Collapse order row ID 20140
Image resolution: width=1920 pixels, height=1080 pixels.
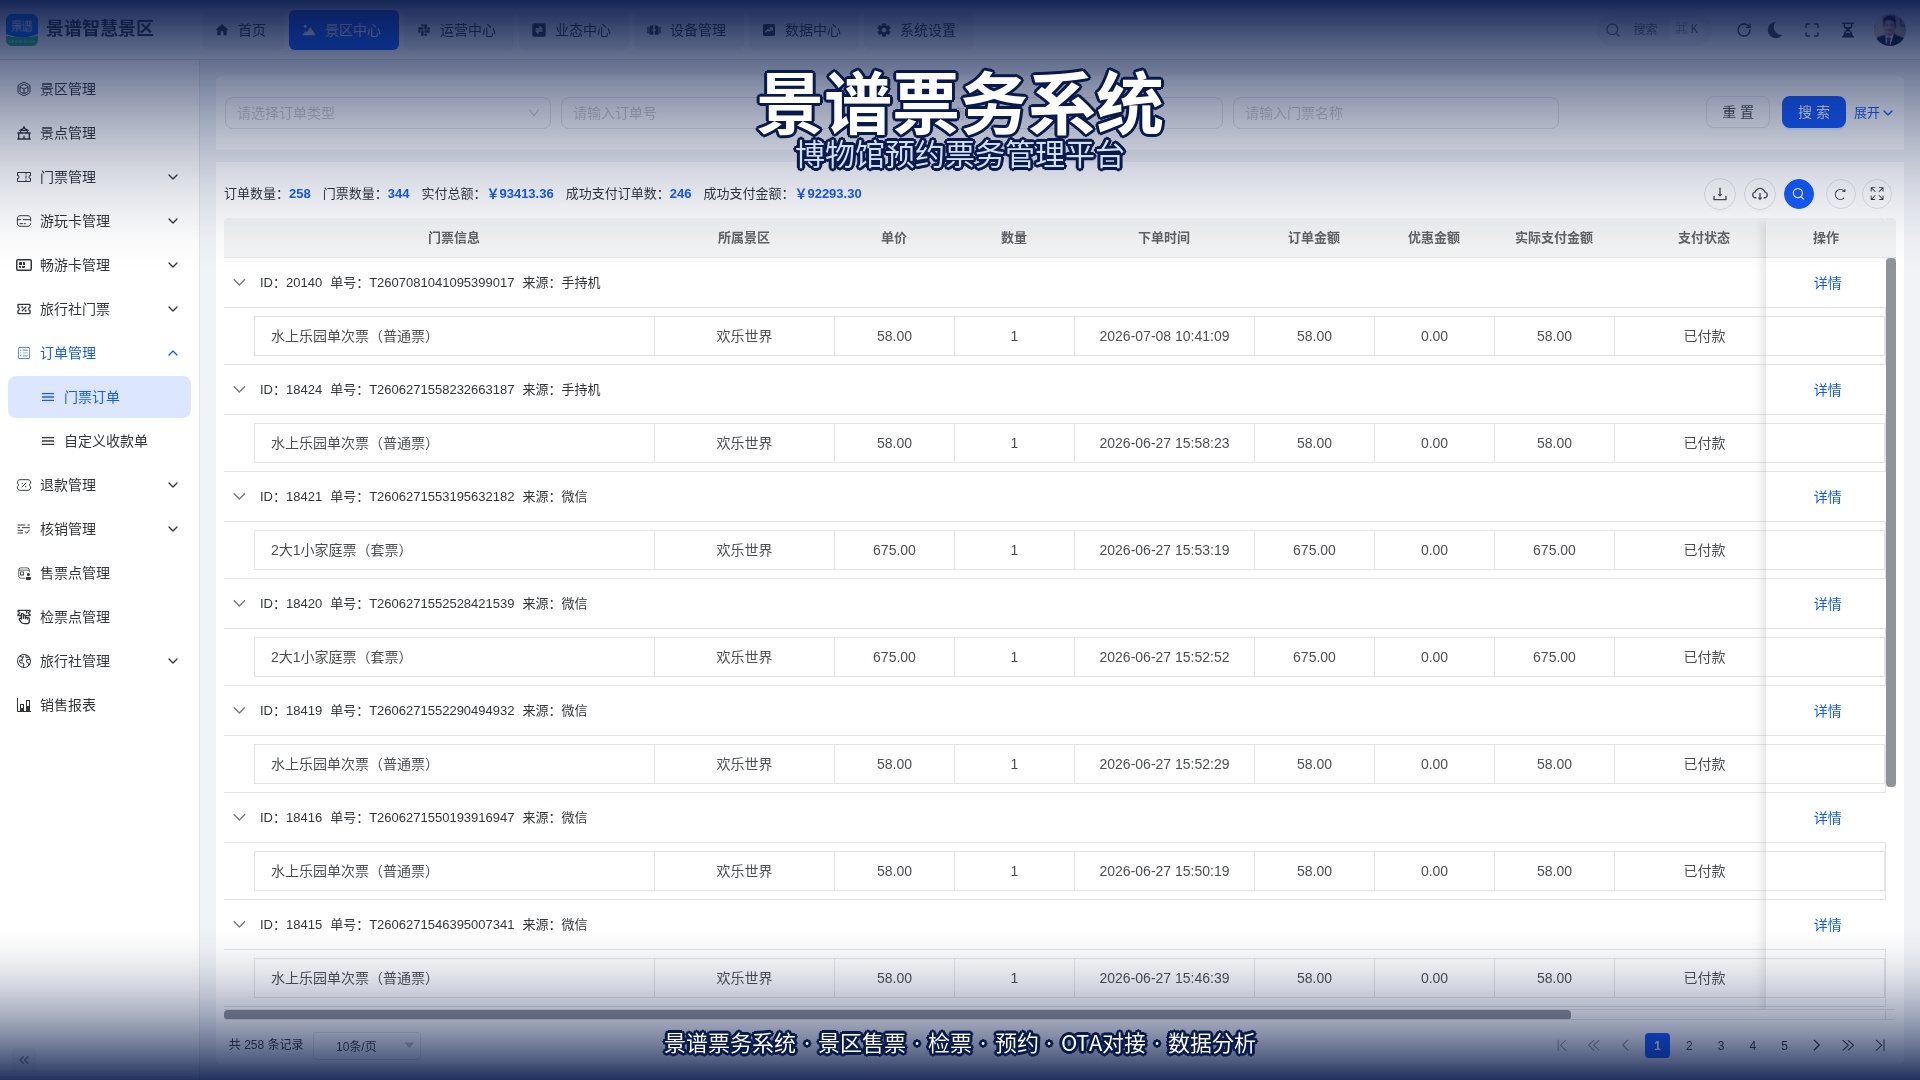pyautogui.click(x=239, y=283)
